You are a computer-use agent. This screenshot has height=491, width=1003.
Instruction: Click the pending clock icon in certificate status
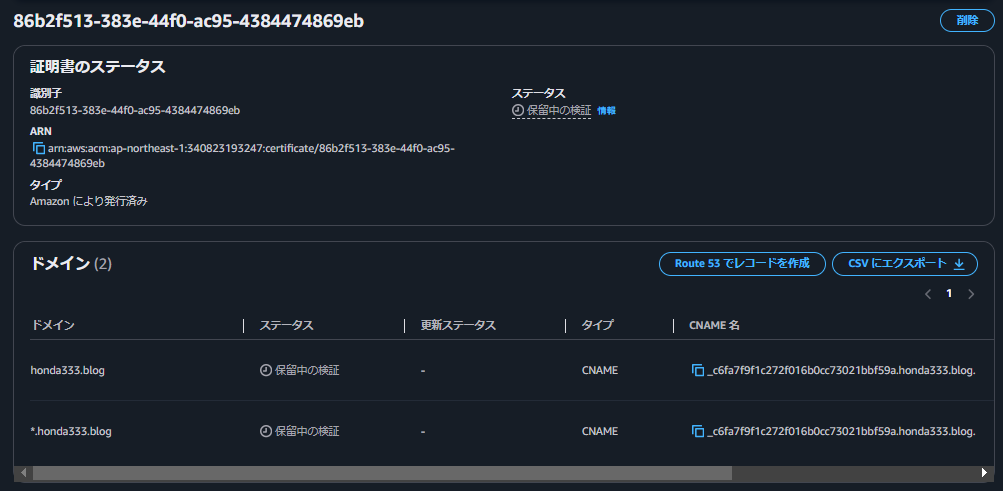517,111
